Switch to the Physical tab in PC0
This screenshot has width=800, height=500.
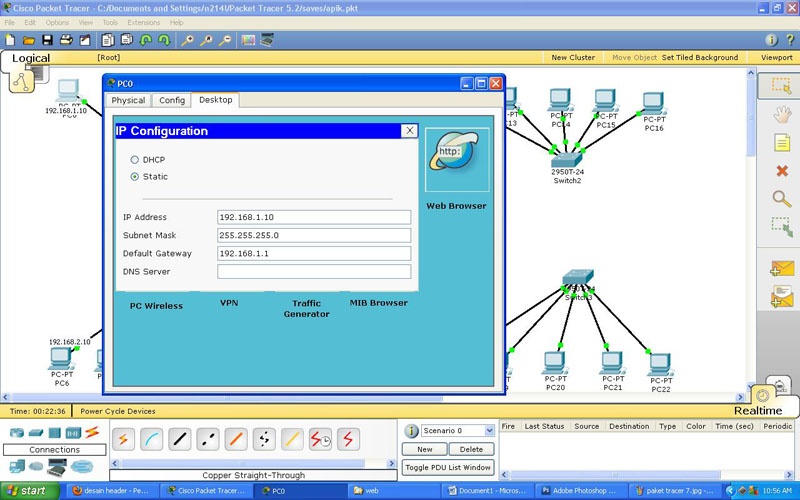click(128, 101)
